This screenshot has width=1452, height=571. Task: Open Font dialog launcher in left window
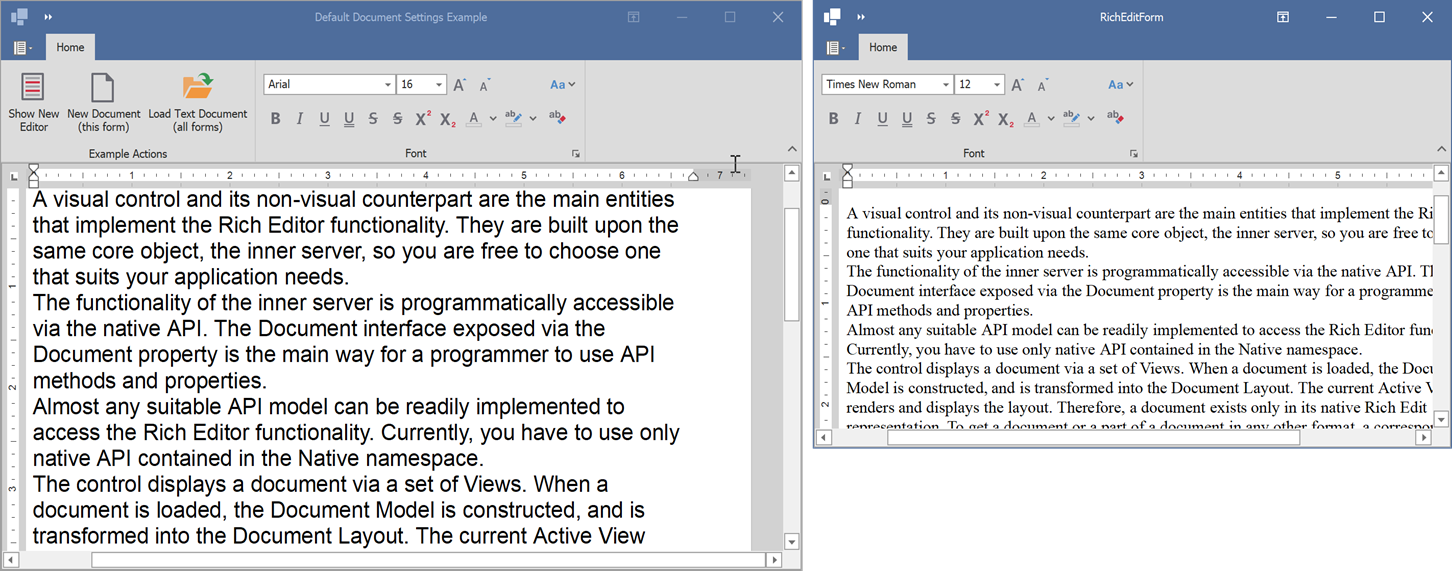tap(575, 153)
